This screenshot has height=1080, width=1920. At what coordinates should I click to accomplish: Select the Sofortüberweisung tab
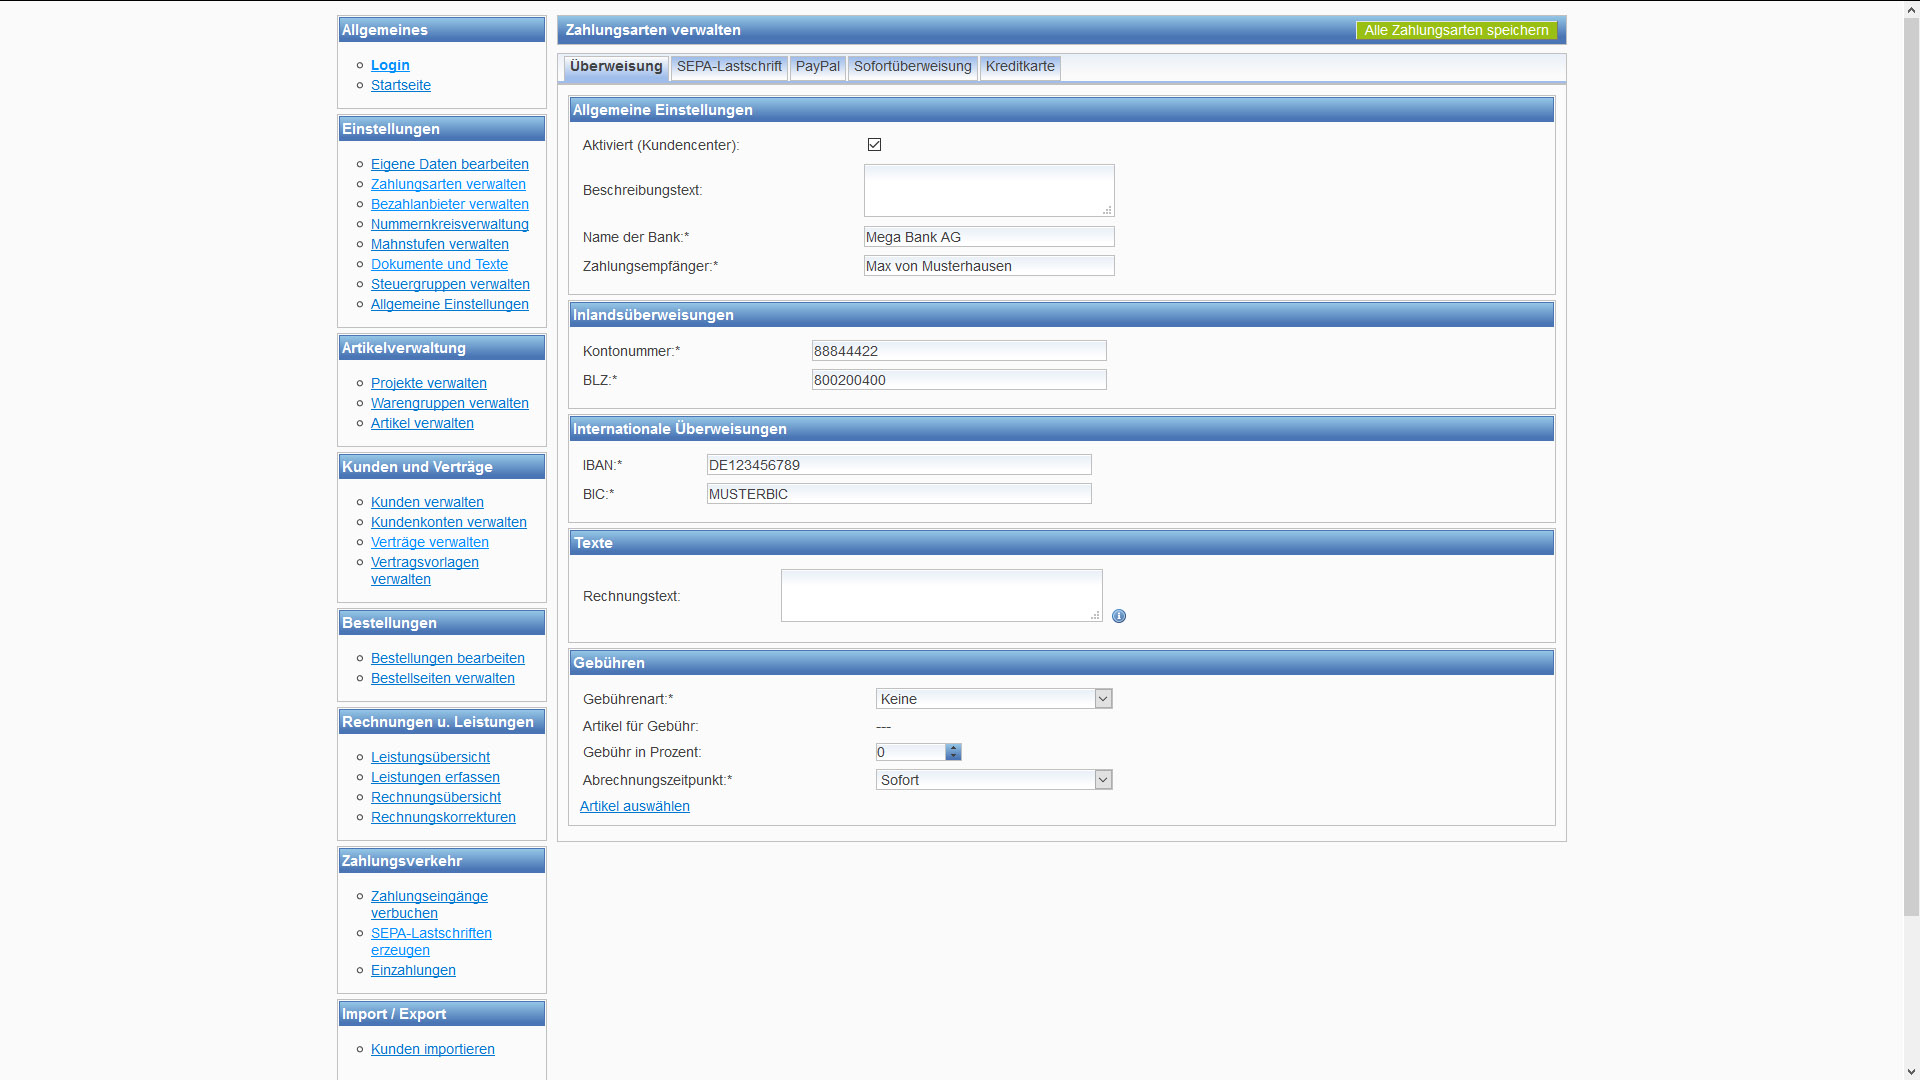click(x=912, y=67)
